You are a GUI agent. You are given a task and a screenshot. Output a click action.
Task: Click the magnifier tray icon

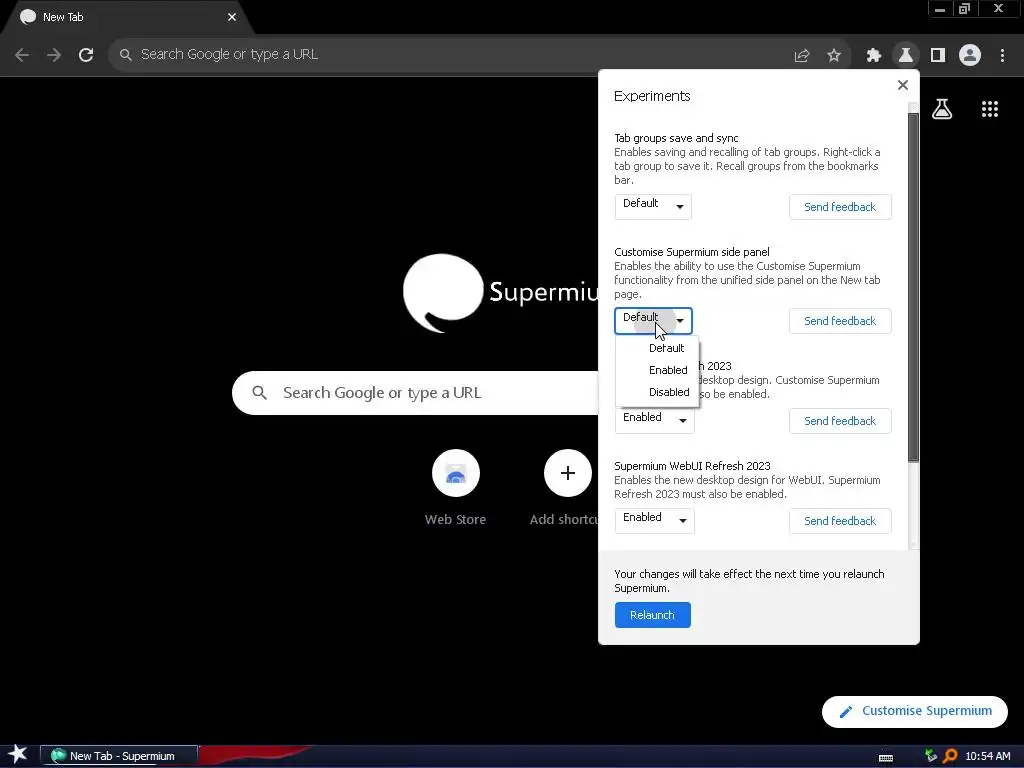tap(950, 756)
